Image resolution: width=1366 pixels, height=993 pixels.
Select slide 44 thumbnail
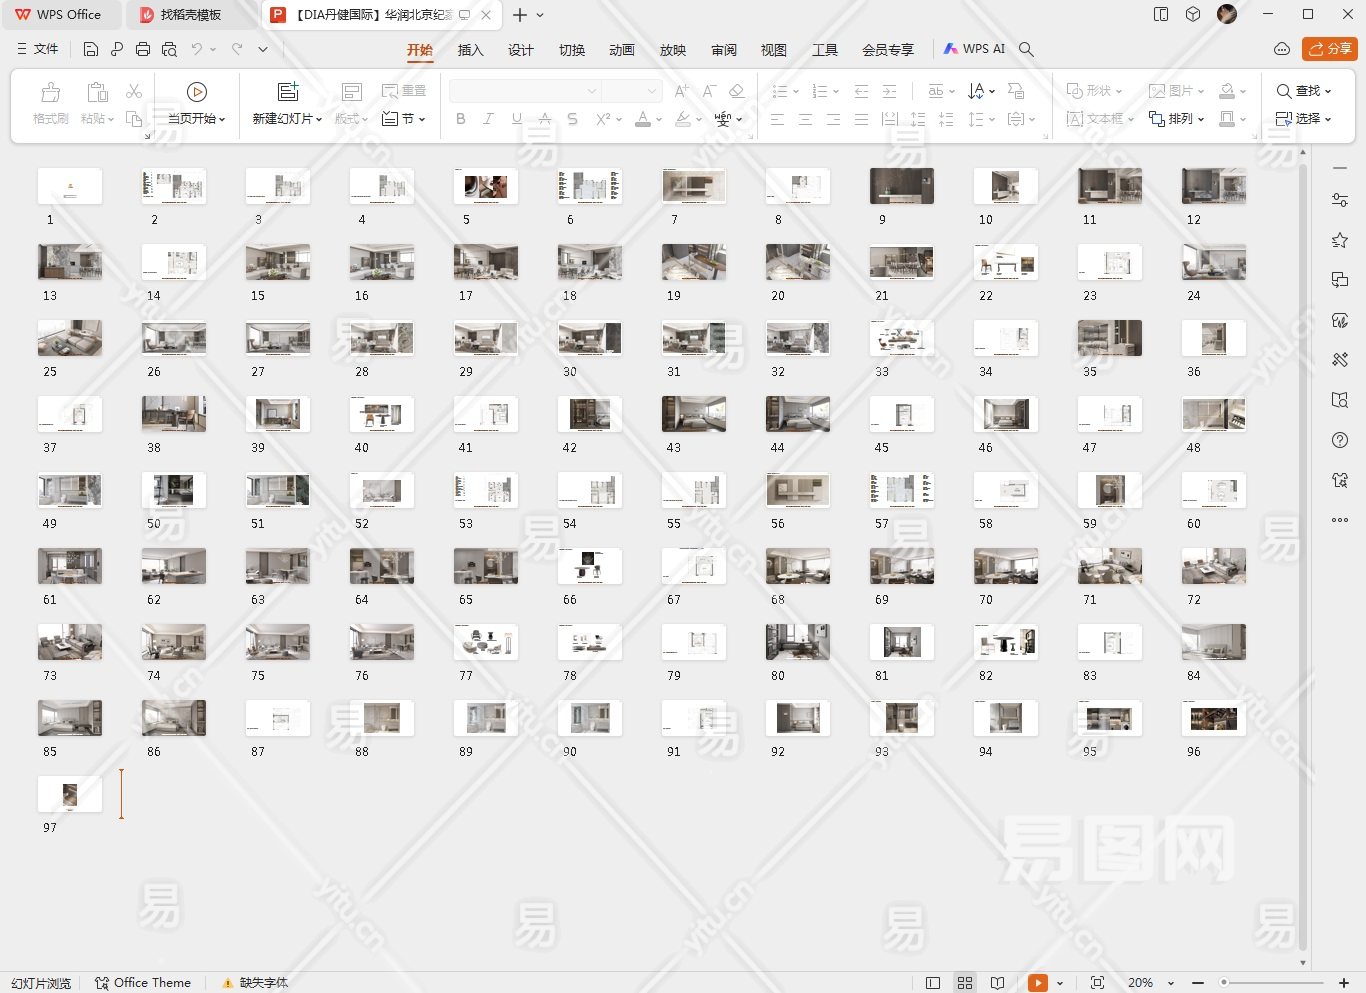pos(797,414)
